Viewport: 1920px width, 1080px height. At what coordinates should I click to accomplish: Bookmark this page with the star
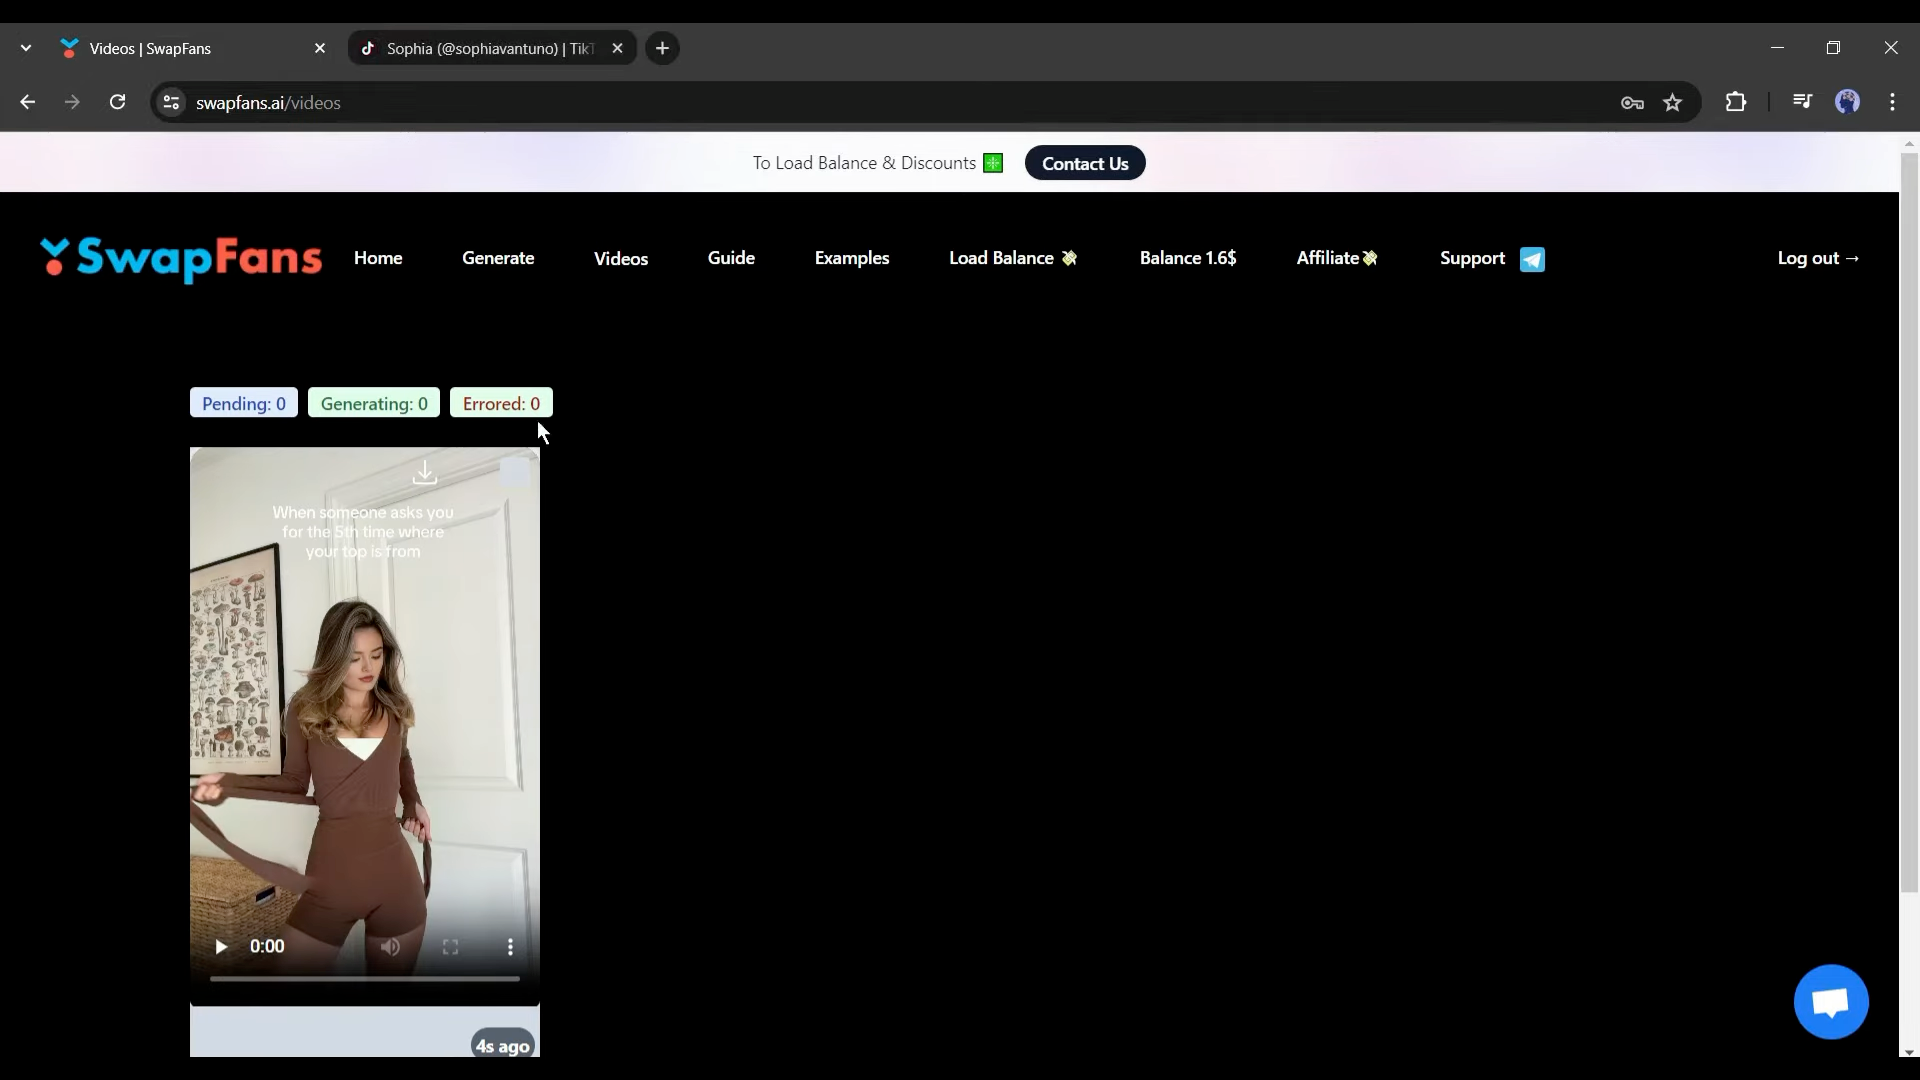1673,103
